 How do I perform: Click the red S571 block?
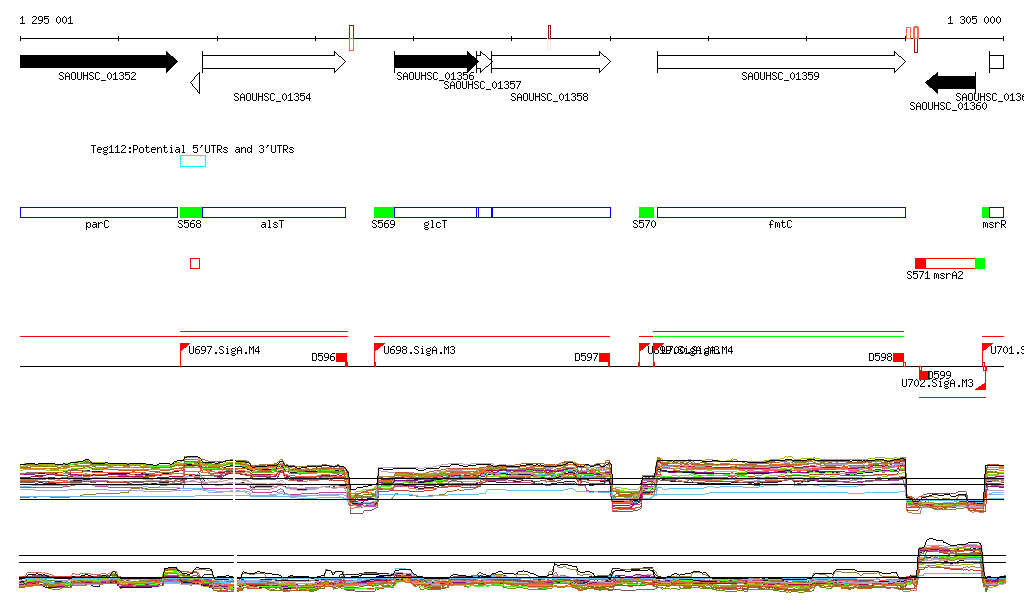pyautogui.click(x=920, y=263)
